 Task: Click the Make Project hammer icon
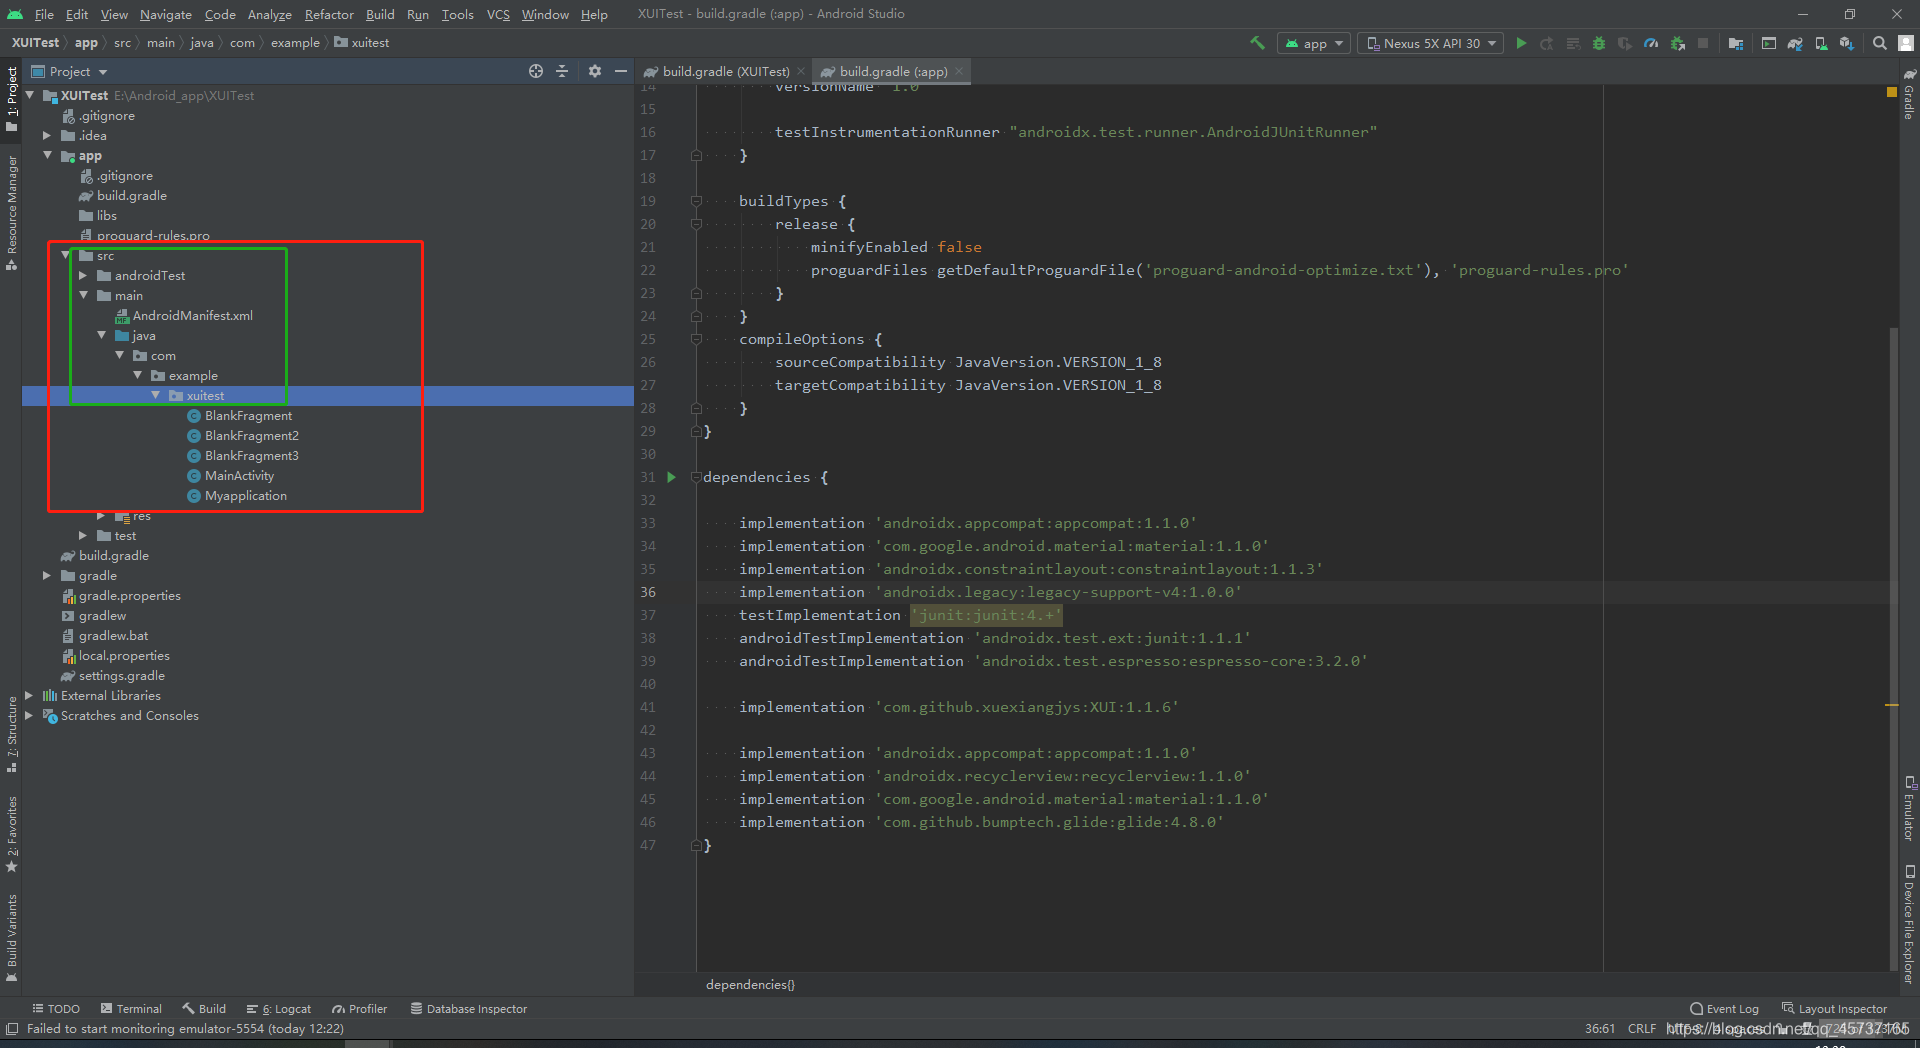click(x=1257, y=43)
